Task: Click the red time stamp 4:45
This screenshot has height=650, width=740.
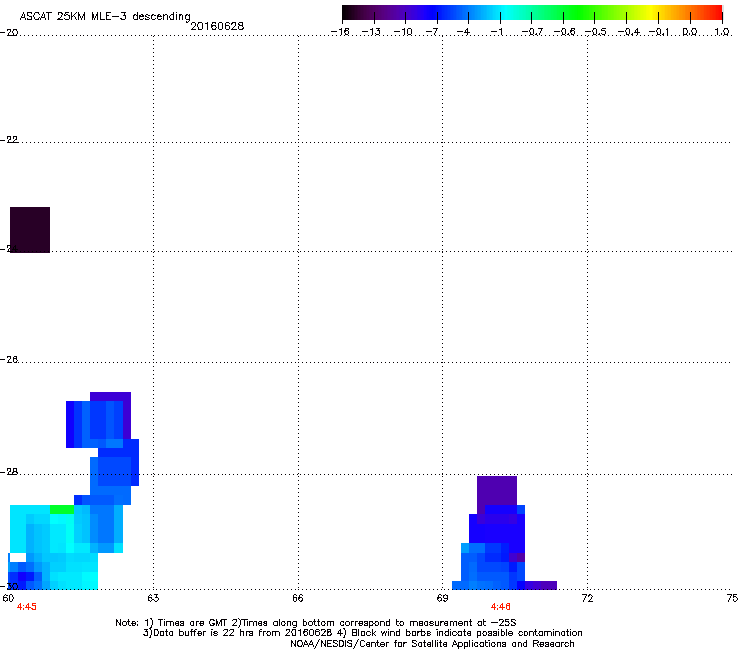Action: (x=26, y=607)
